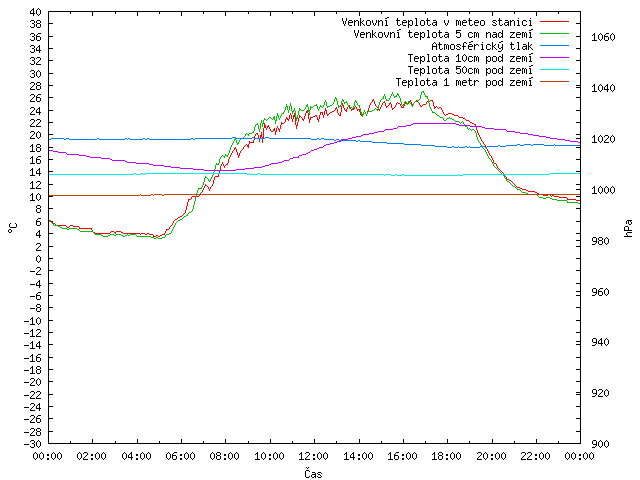Click the 40 temperature axis label
Image resolution: width=640 pixels, height=480 pixels.
[35, 12]
